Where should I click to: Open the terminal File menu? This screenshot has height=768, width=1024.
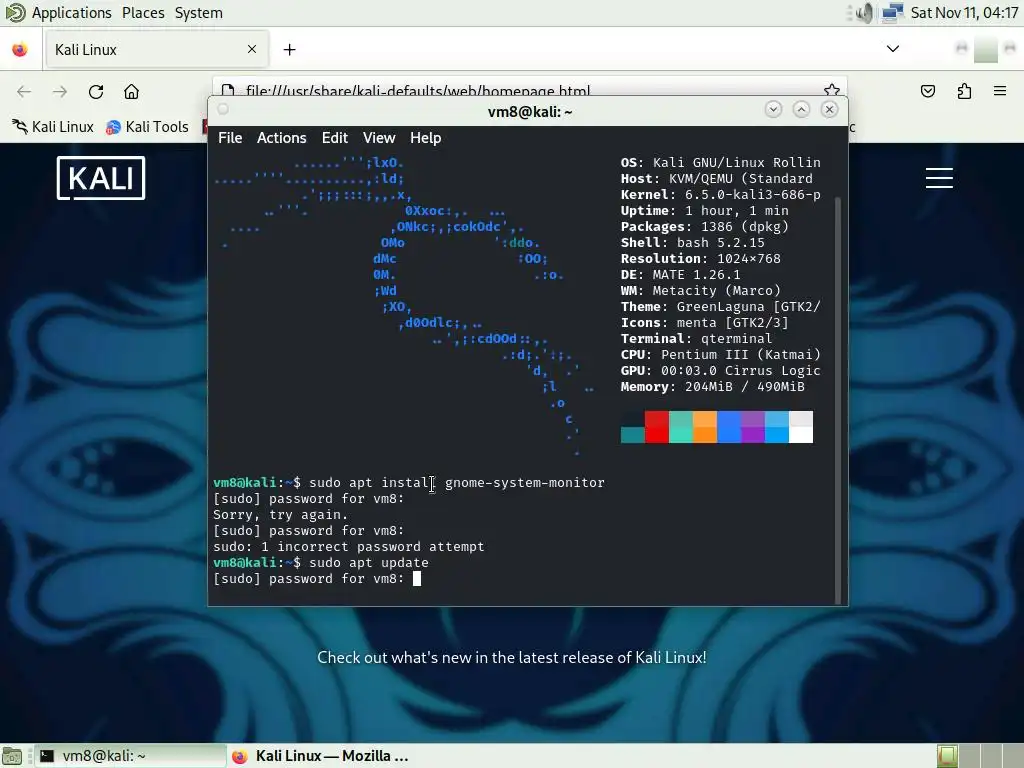[x=230, y=138]
